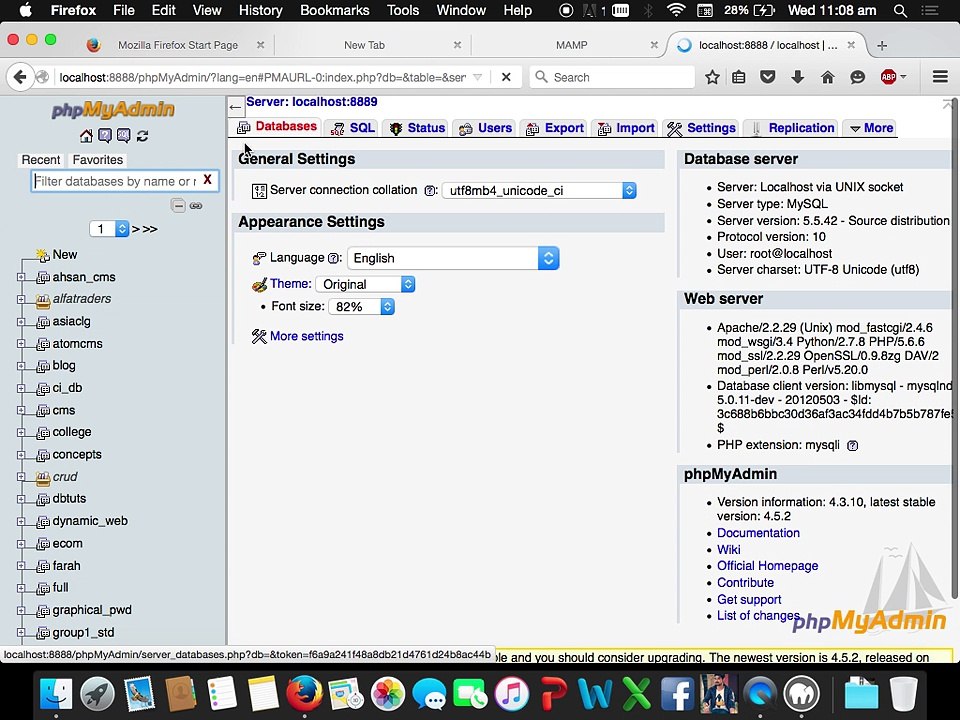Open the Theme dropdown
The image size is (960, 720).
pos(366,284)
